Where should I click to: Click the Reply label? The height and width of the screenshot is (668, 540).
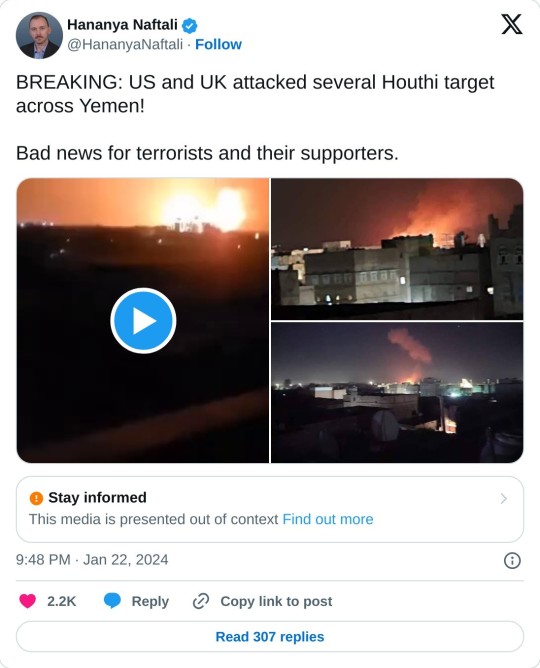click(150, 601)
